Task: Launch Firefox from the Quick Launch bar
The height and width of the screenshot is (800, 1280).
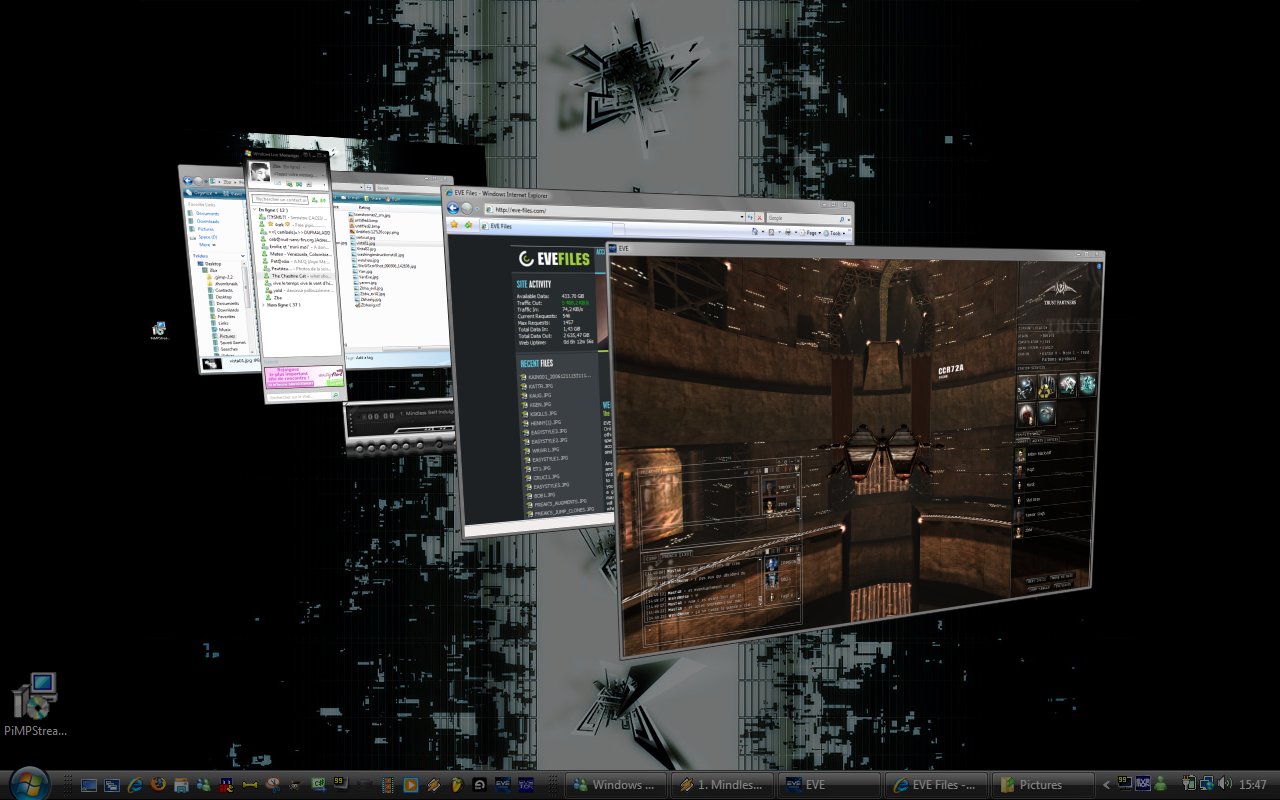Action: (158, 785)
